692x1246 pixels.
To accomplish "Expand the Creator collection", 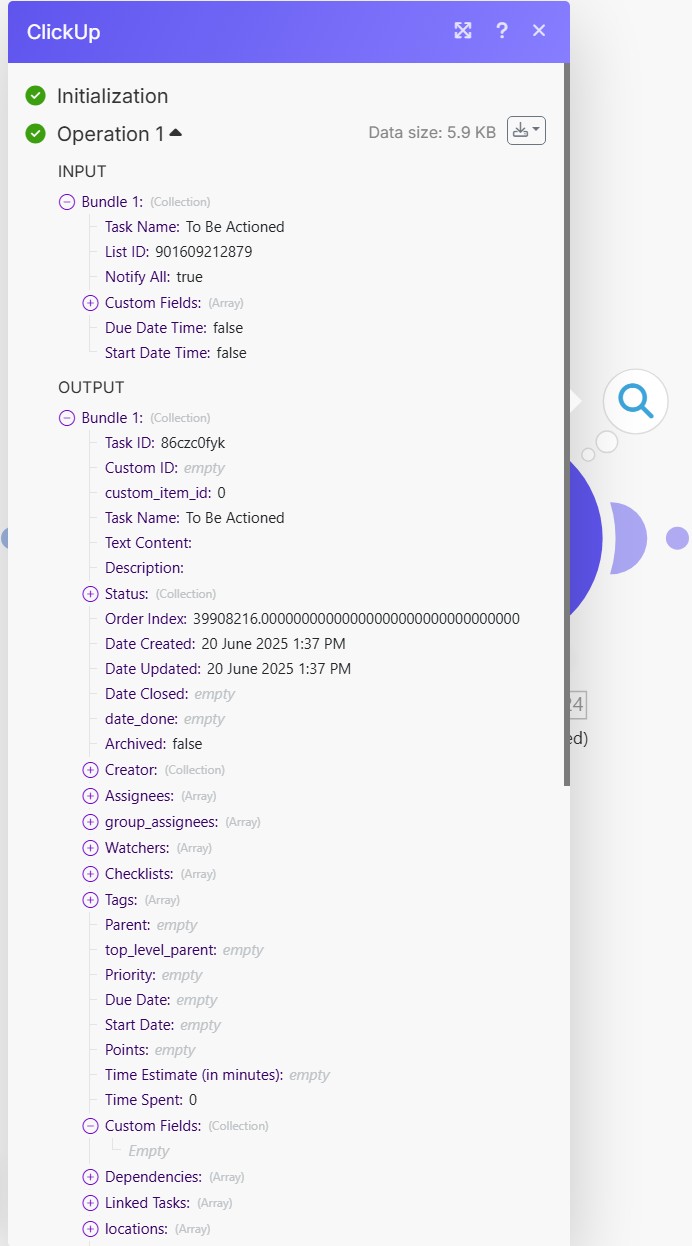I will pos(90,770).
